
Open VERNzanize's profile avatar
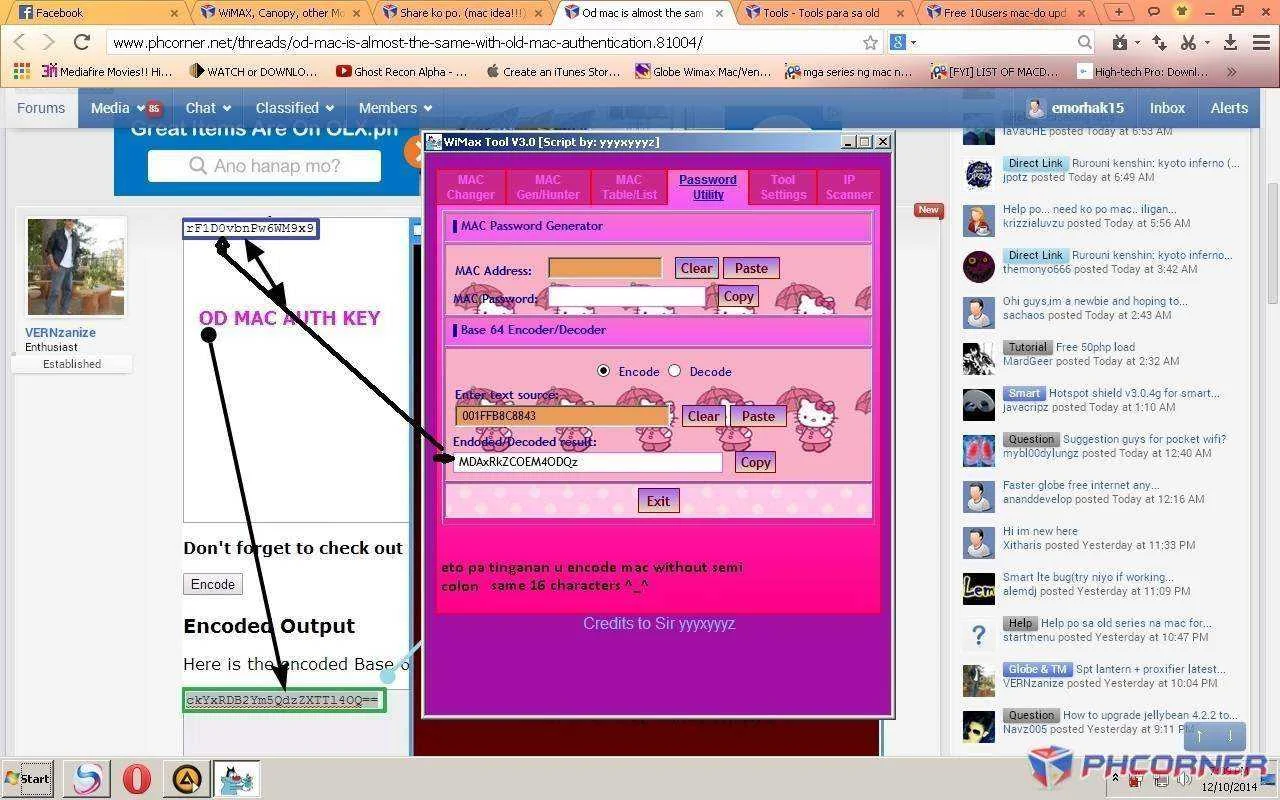coord(76,267)
